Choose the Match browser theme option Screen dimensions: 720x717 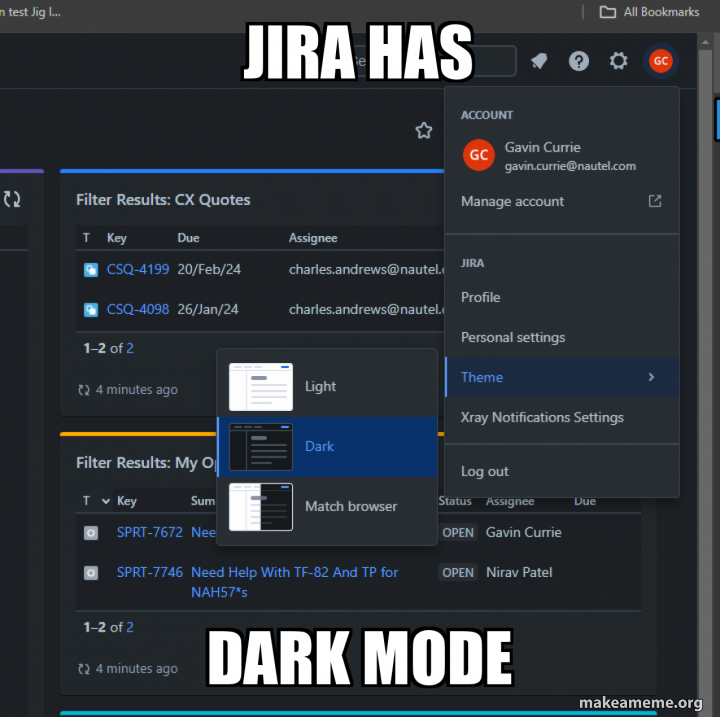(x=327, y=507)
